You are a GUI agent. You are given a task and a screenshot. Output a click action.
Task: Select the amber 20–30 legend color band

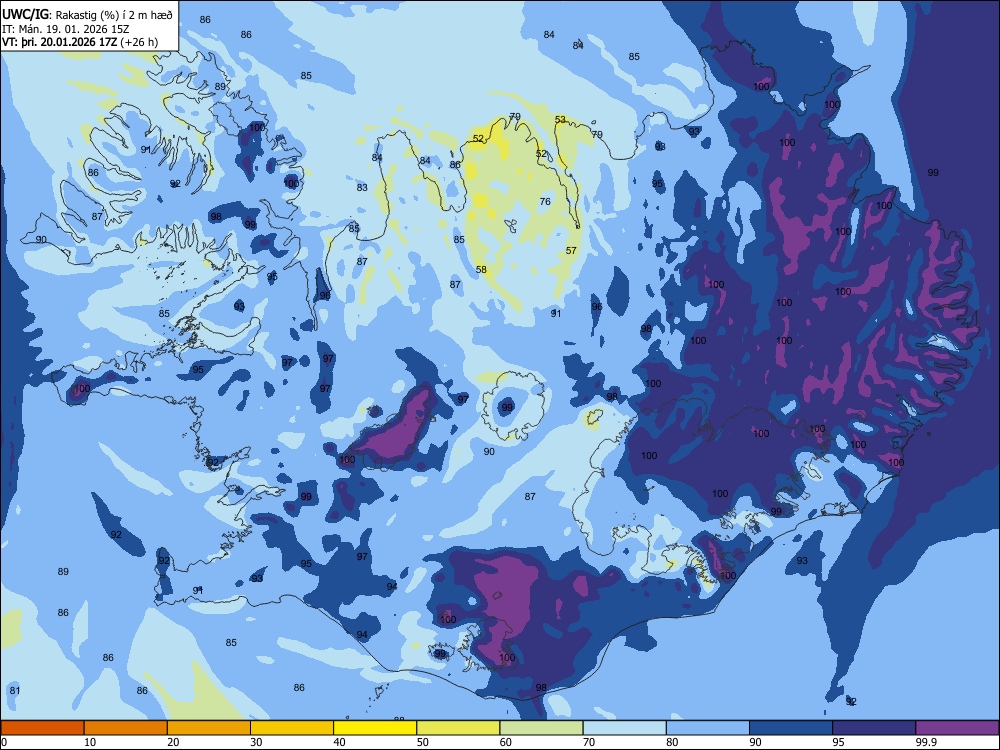(x=209, y=728)
